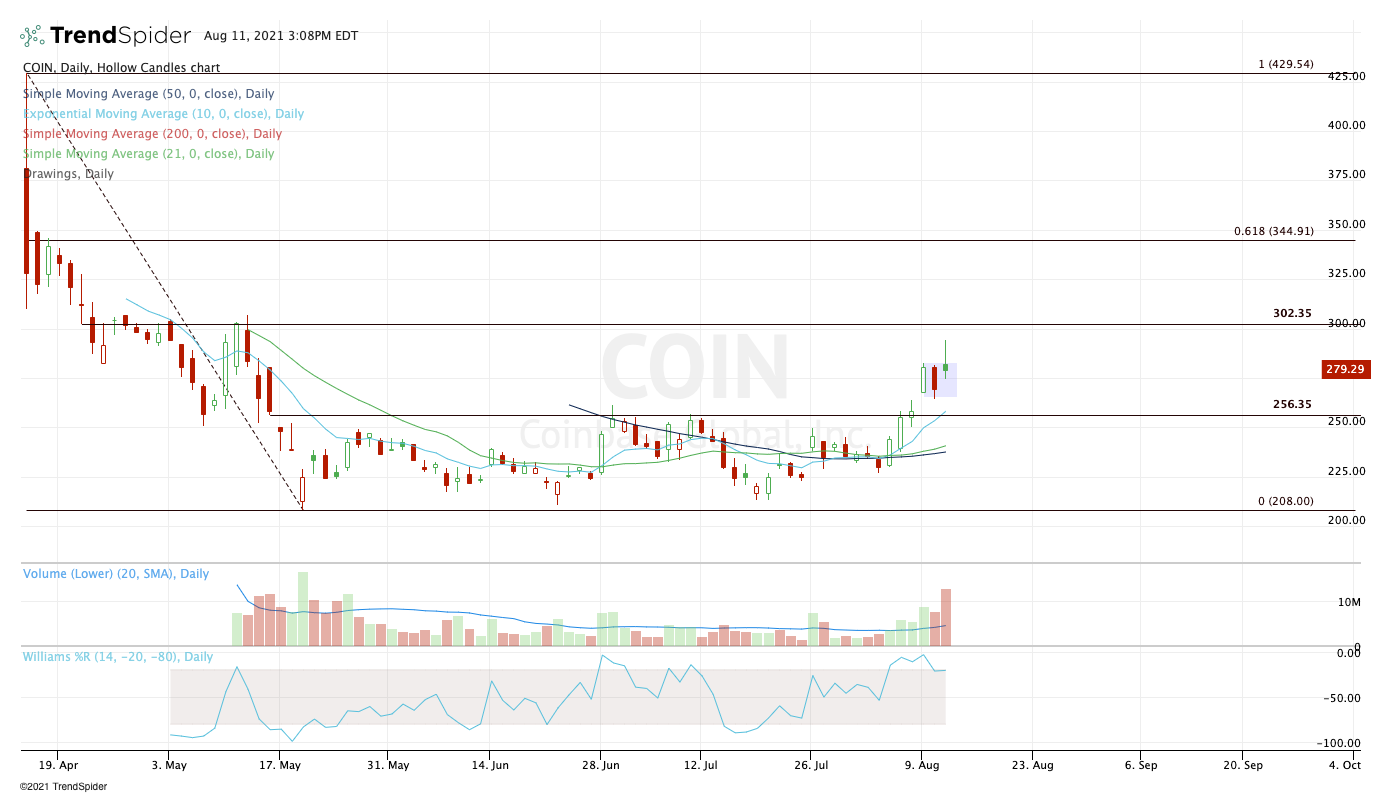
Task: Click the 400.00 price axis label
Action: pos(1346,125)
